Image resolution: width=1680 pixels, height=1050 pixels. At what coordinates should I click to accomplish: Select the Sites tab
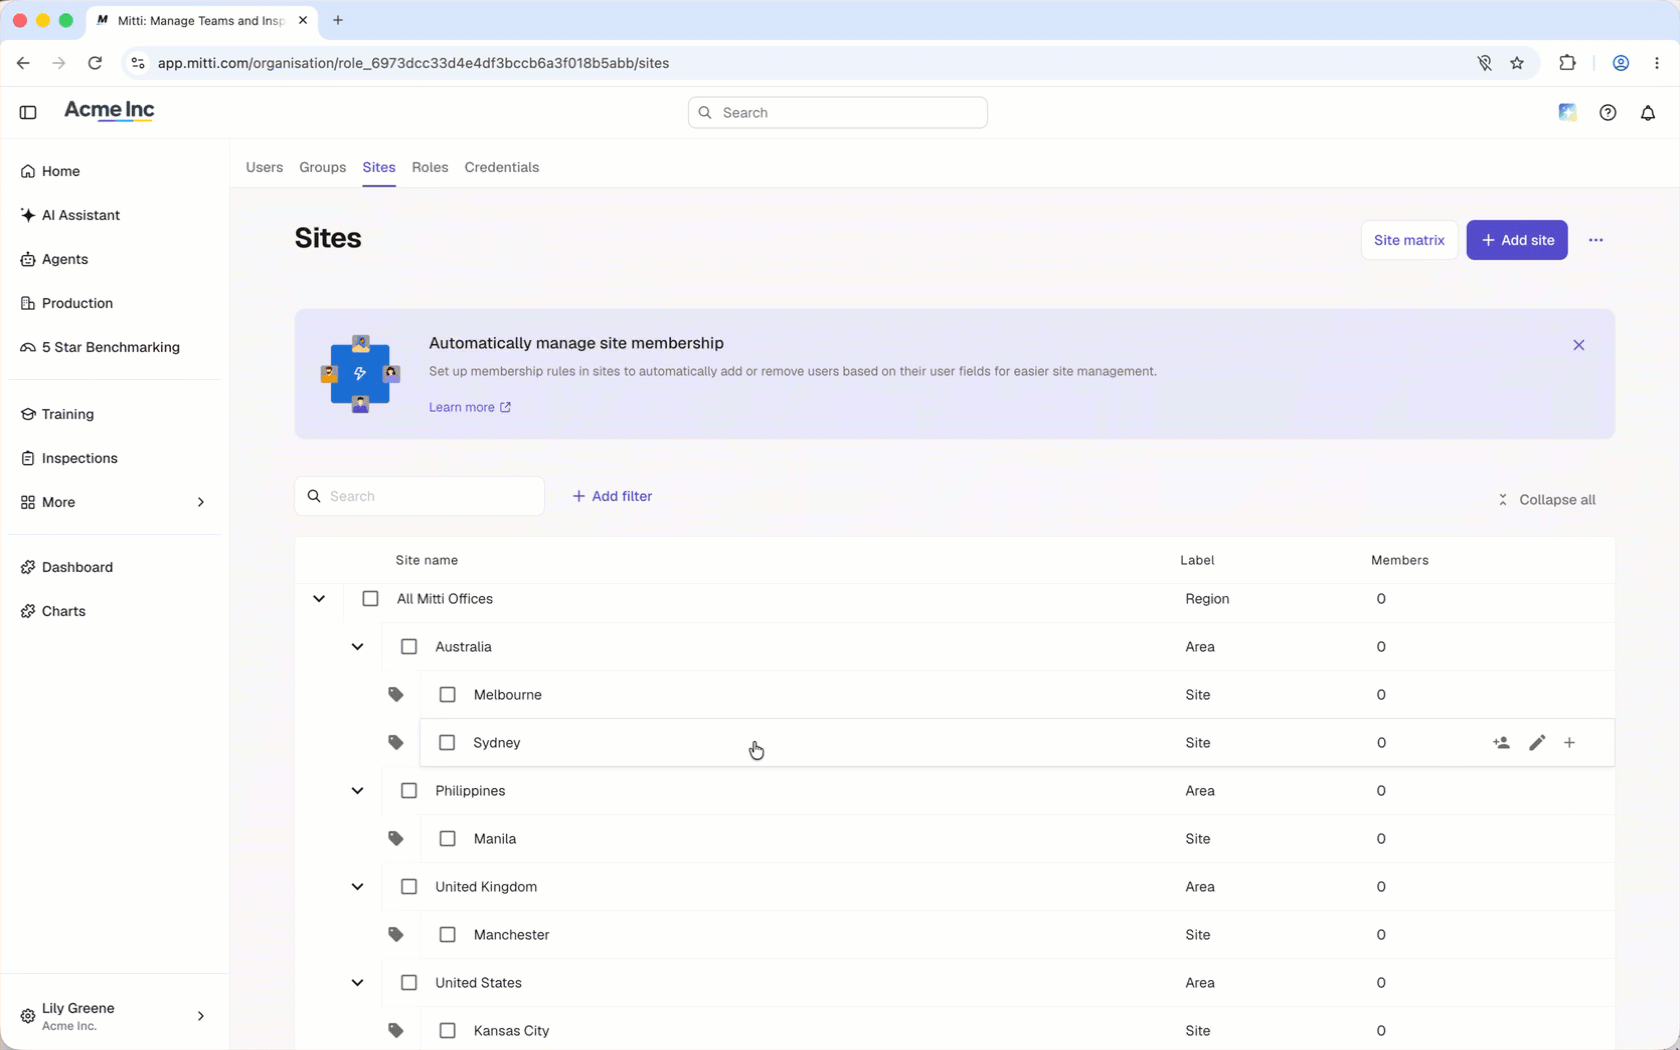[379, 167]
